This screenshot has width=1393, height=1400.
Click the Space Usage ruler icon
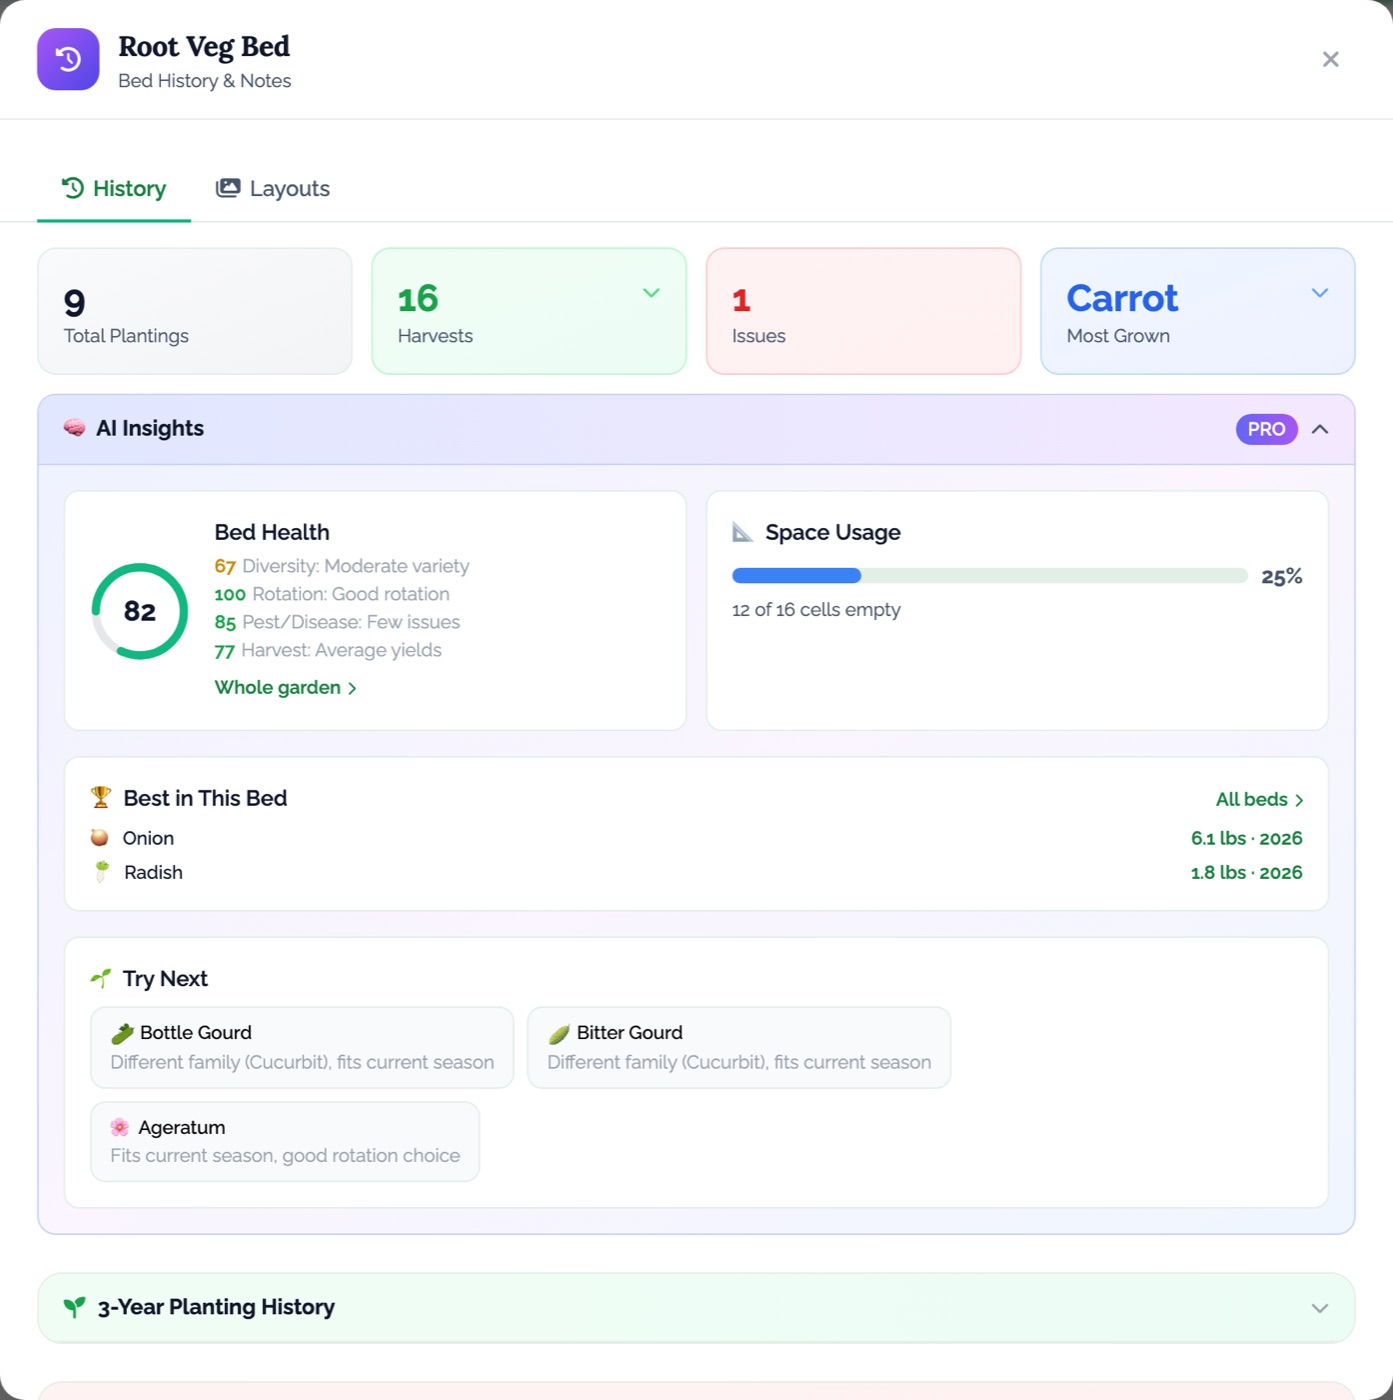point(742,532)
